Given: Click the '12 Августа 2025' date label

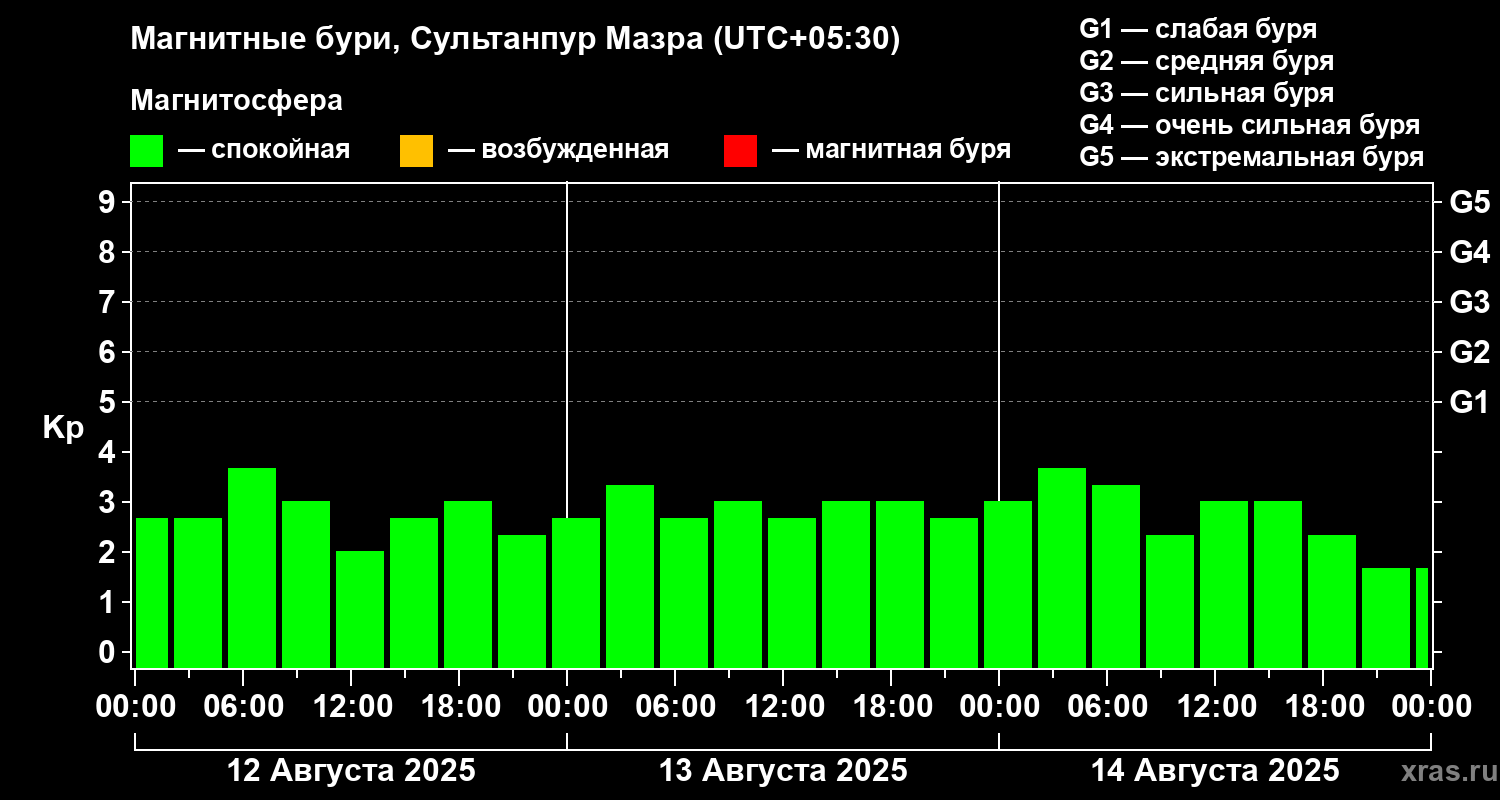Looking at the screenshot, I should pos(351,771).
